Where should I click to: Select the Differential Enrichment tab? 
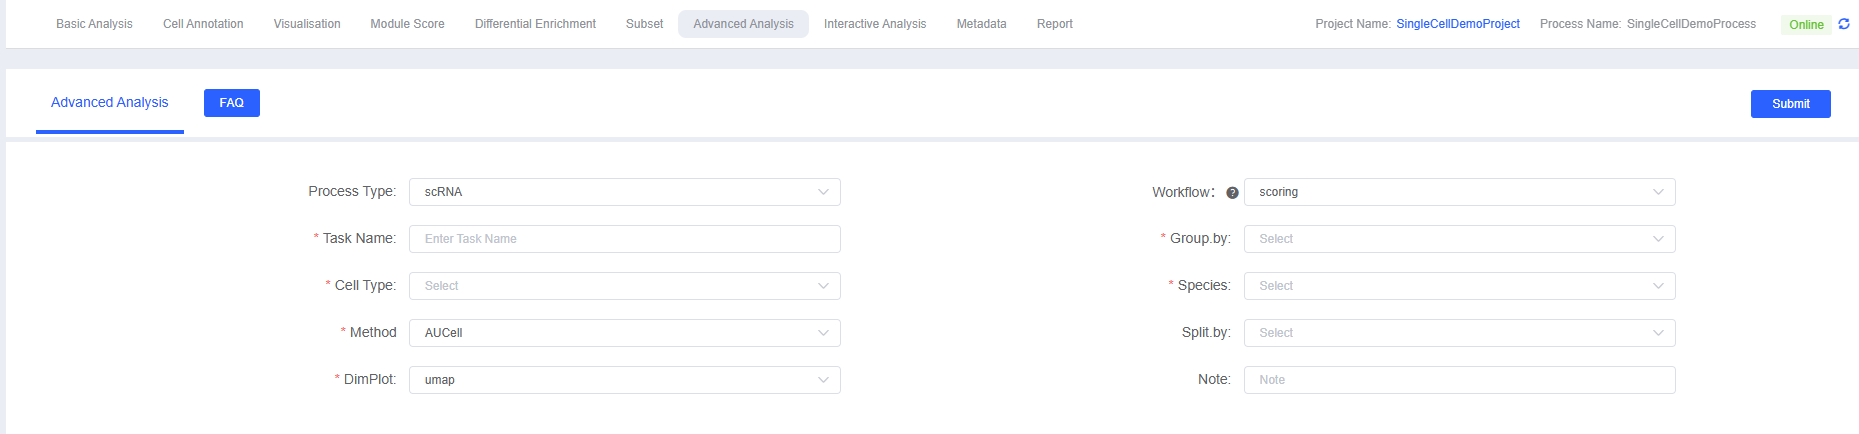pyautogui.click(x=535, y=24)
